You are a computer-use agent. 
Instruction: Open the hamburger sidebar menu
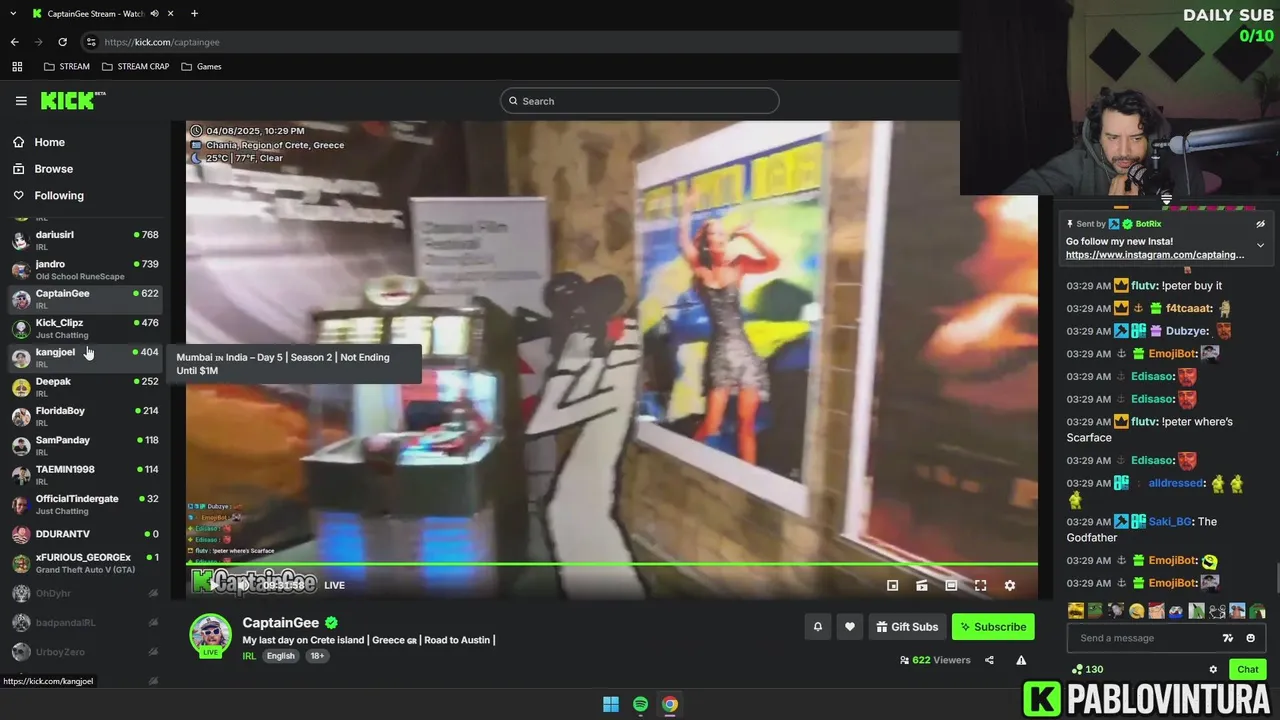[x=21, y=101]
